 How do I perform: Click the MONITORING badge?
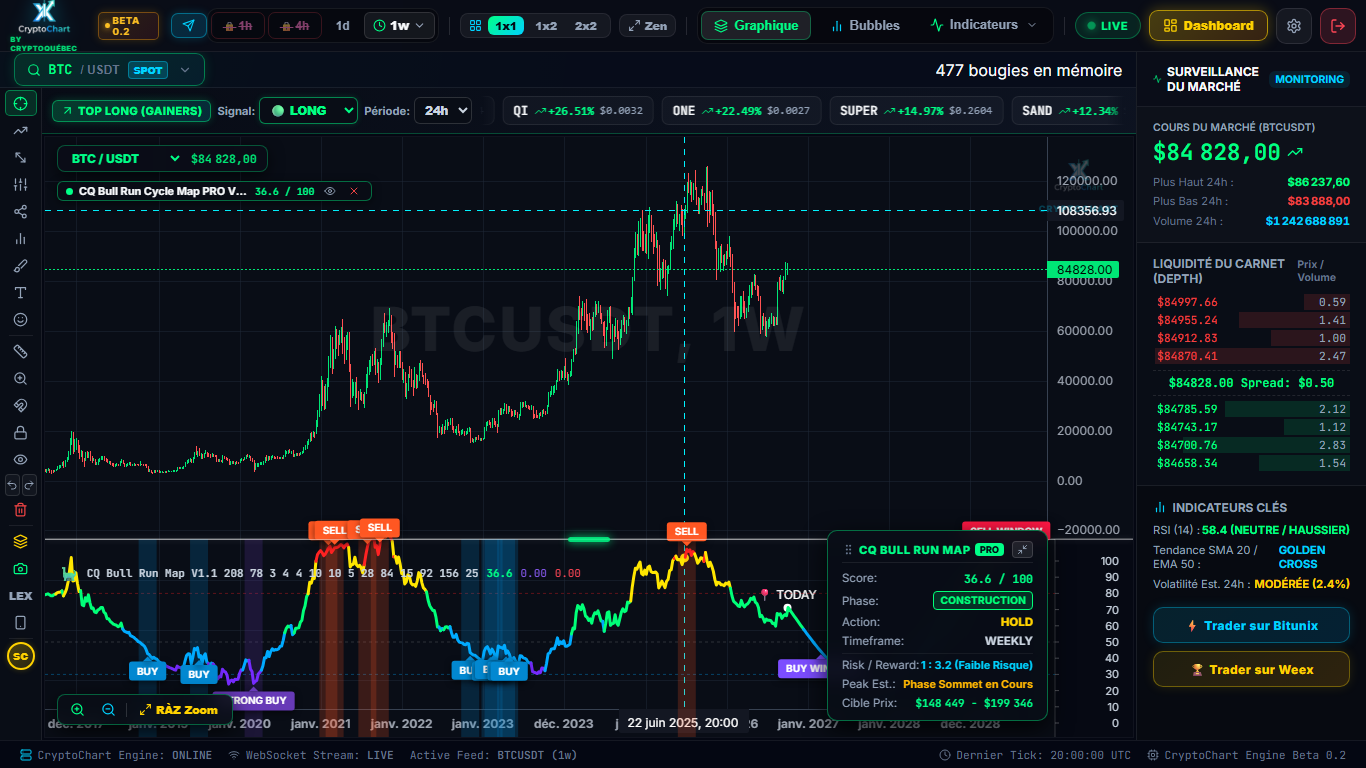(x=1309, y=79)
